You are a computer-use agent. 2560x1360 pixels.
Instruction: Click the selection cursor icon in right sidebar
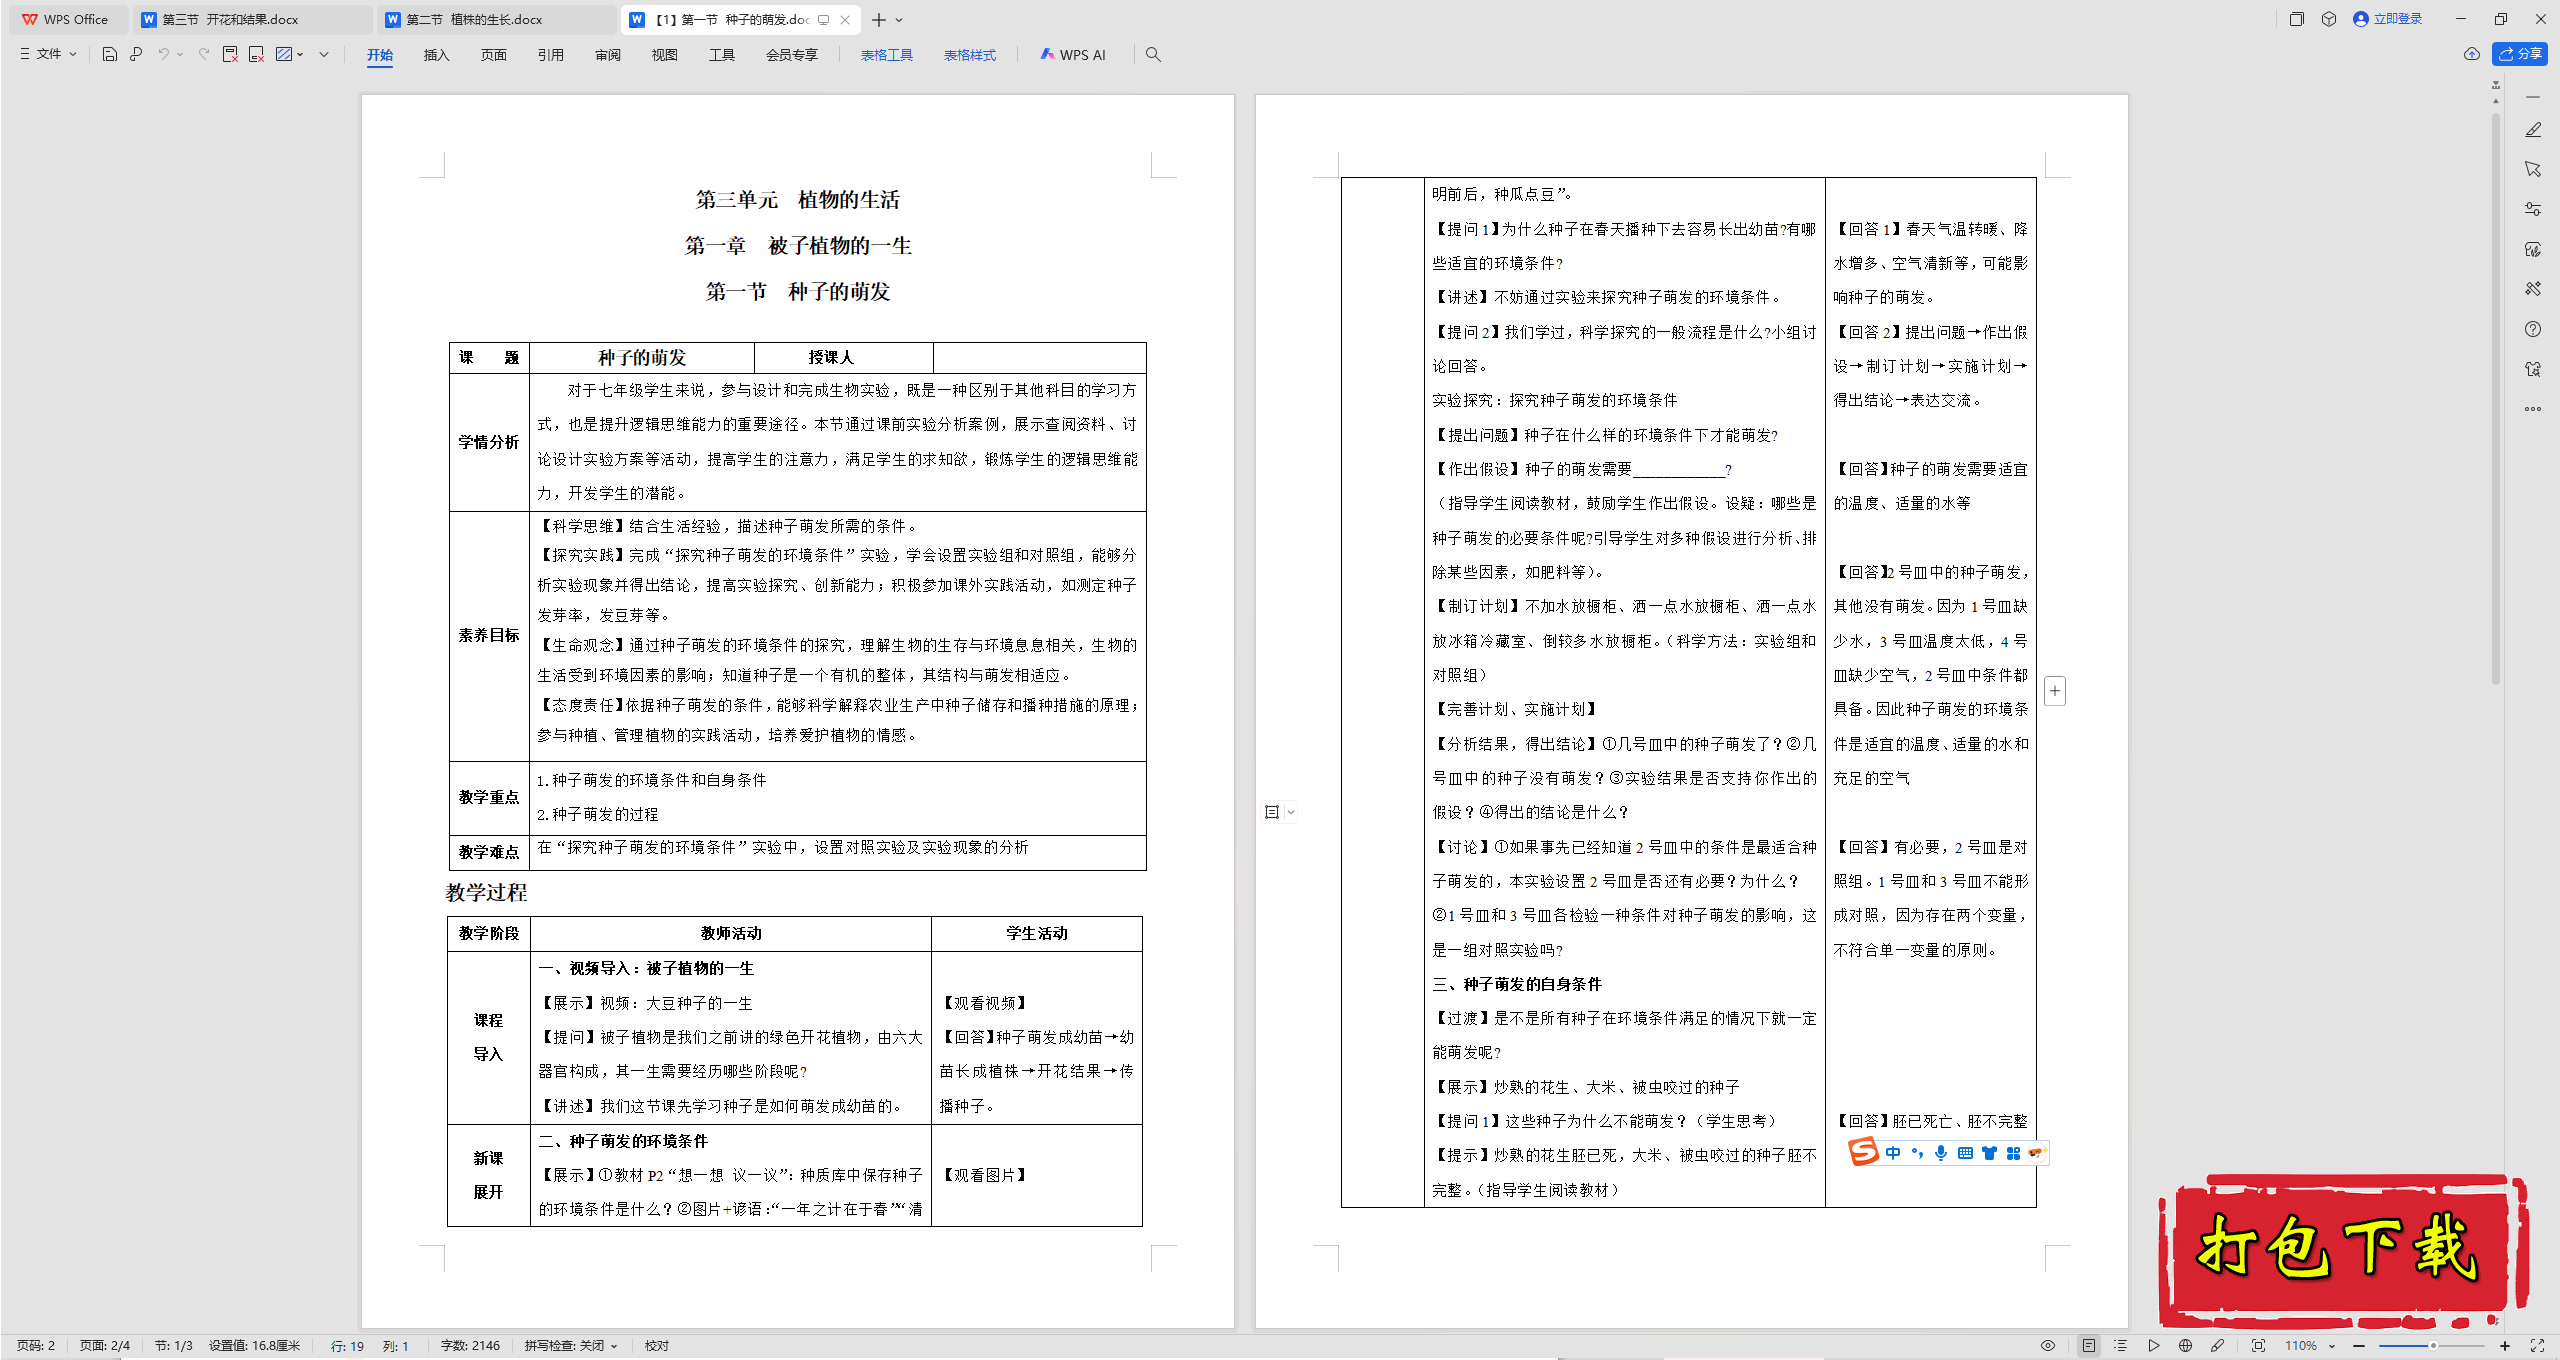click(2533, 169)
